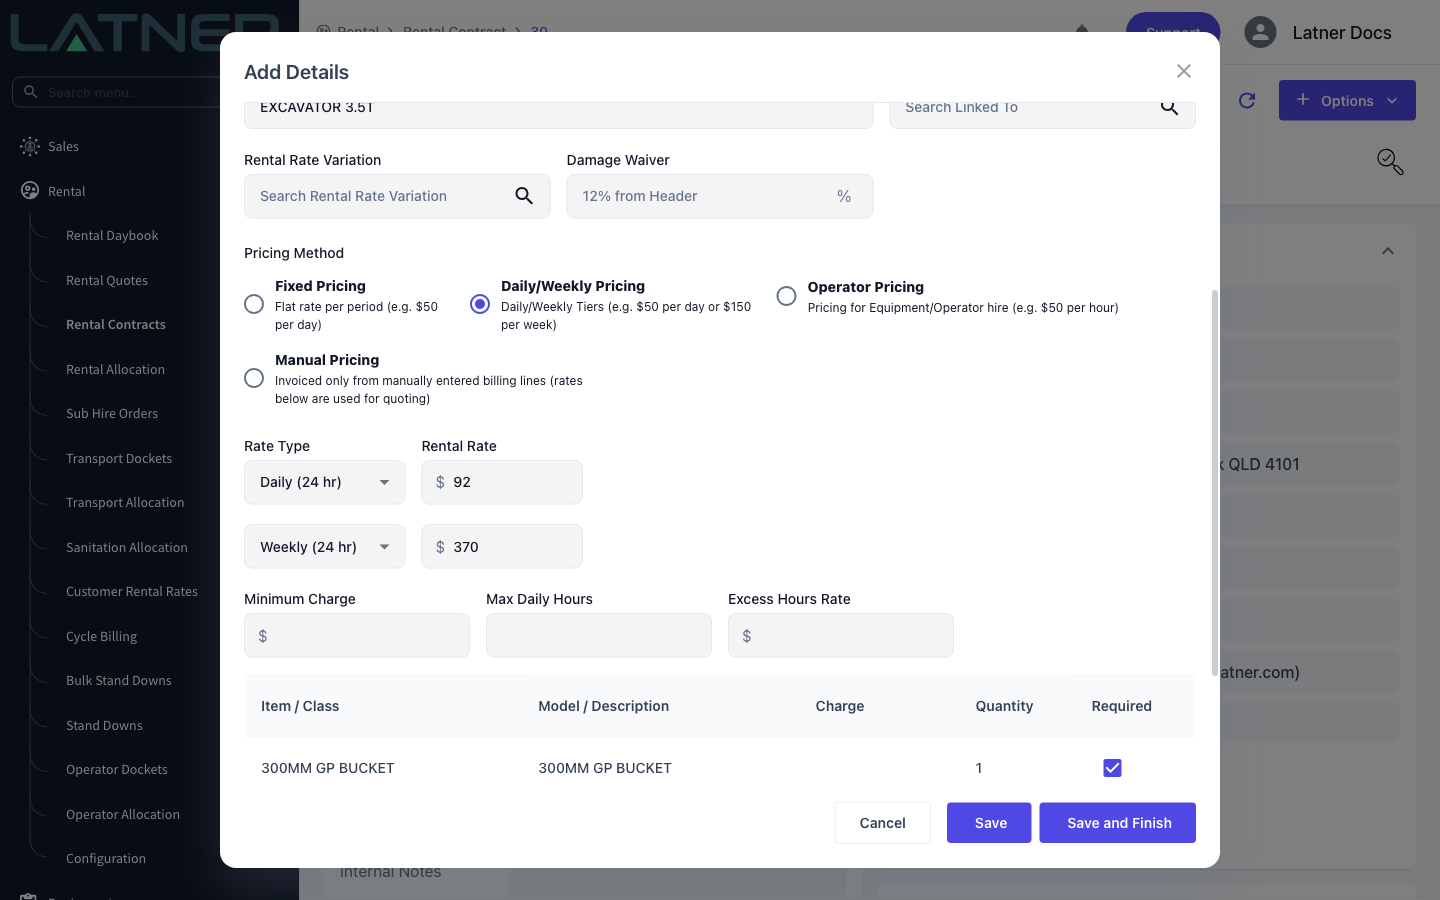Focus the Search menu box in sidebar
The width and height of the screenshot is (1440, 900).
point(116,92)
